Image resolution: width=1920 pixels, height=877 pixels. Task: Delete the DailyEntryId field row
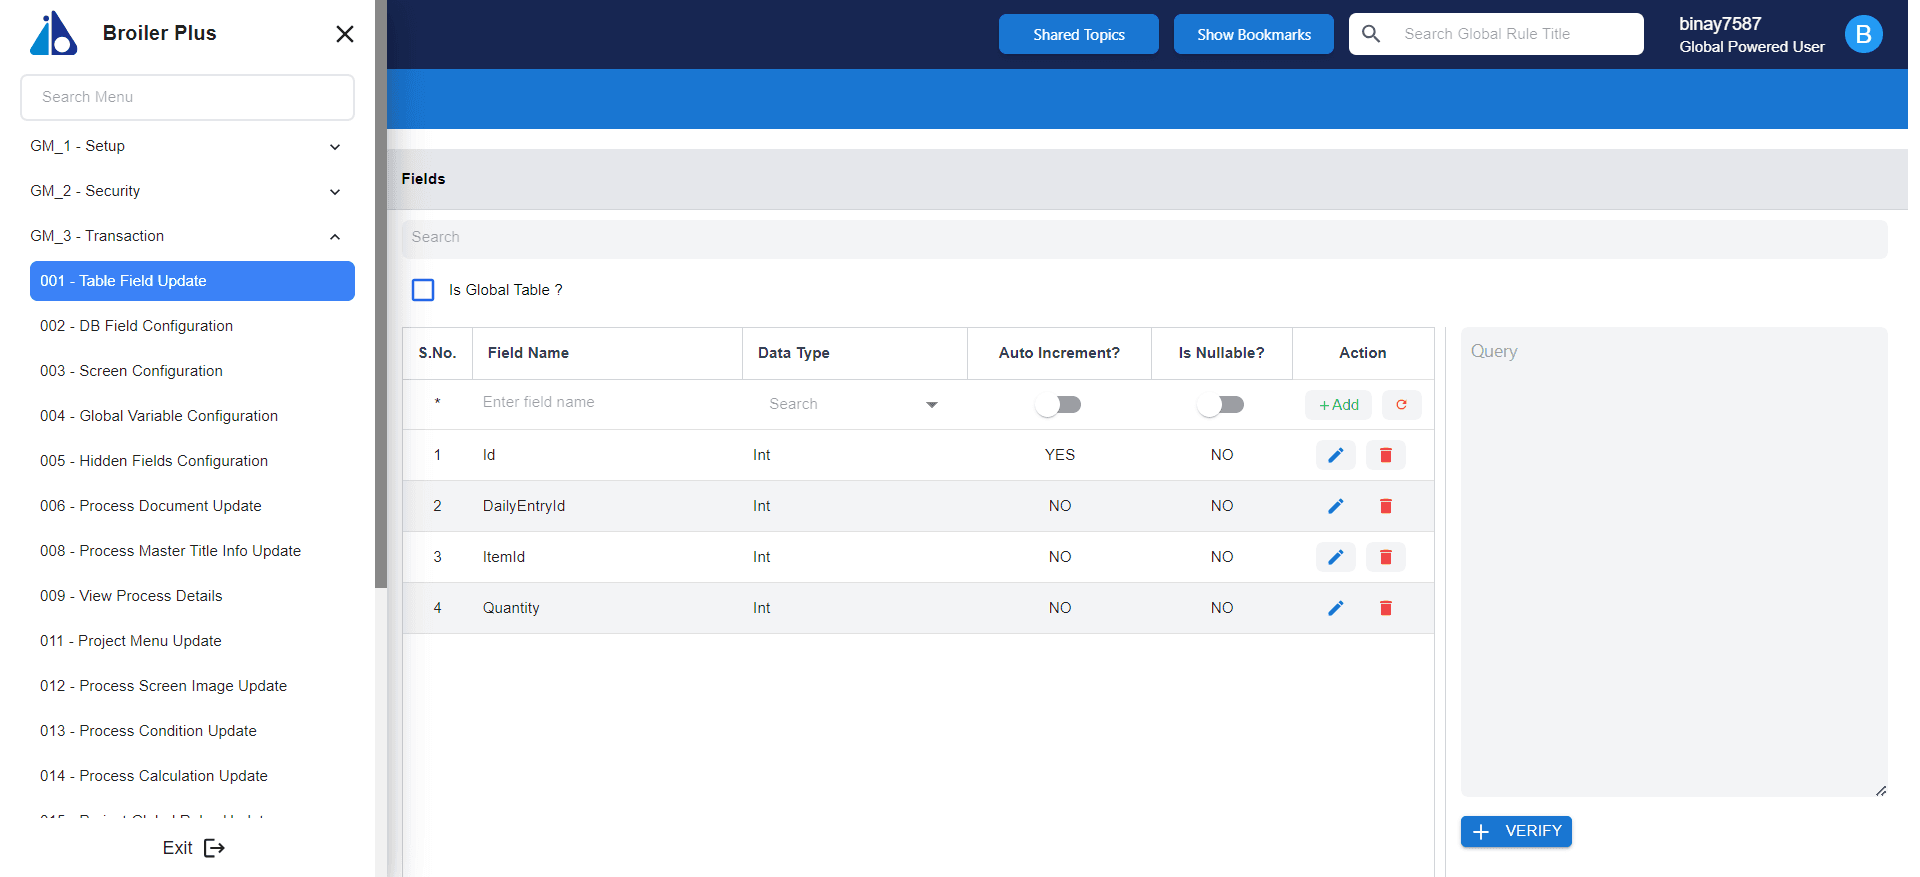[x=1385, y=506]
